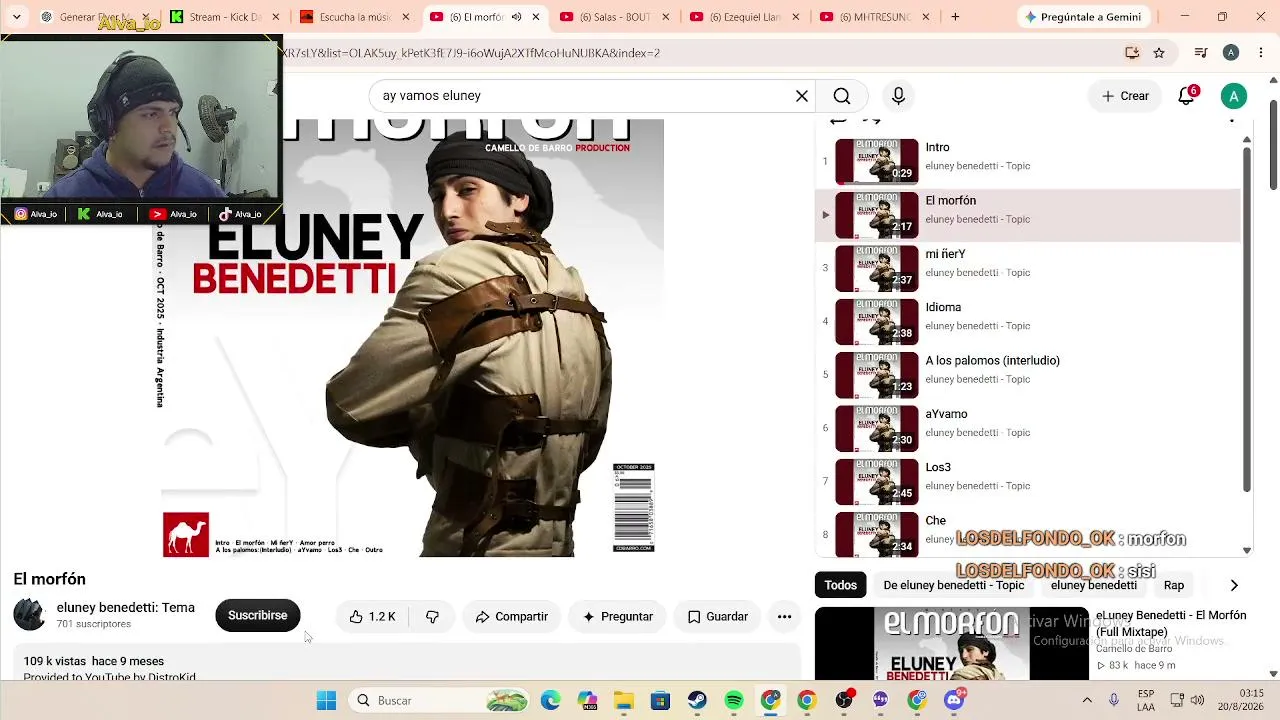Open Microsoft Edge from the taskbar
Viewport: 1280px width, 720px height.
coord(550,701)
